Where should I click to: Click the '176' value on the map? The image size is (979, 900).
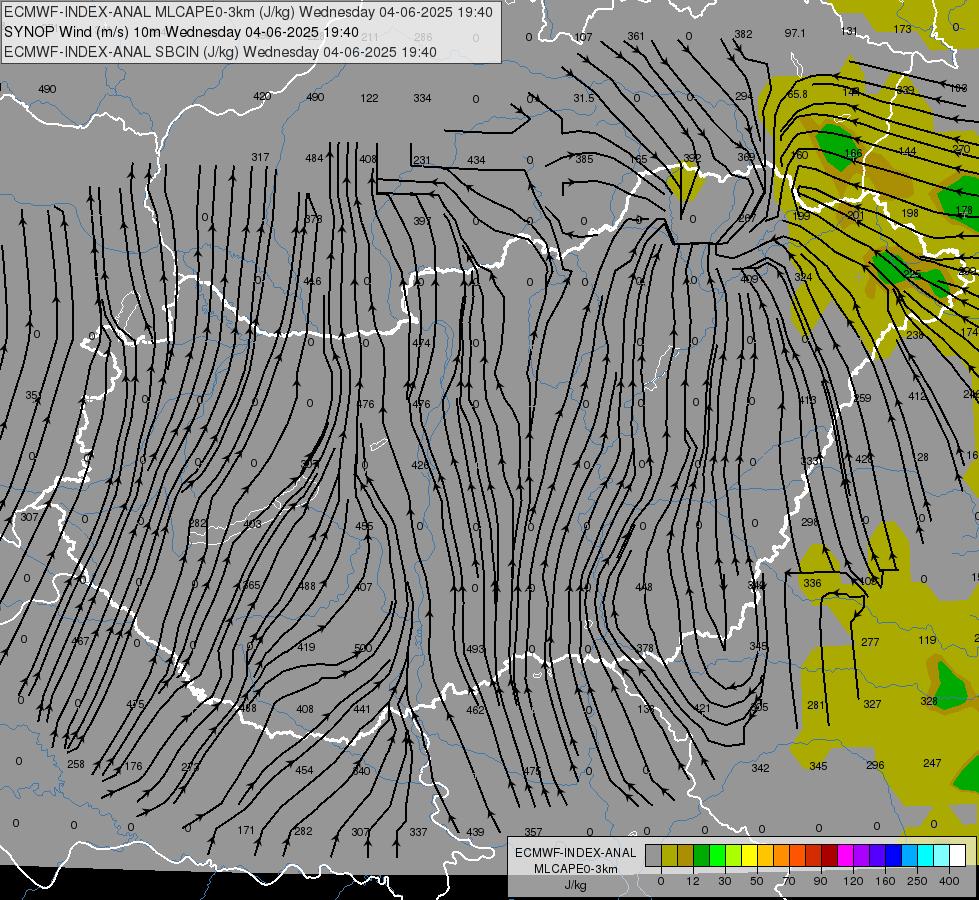134,766
